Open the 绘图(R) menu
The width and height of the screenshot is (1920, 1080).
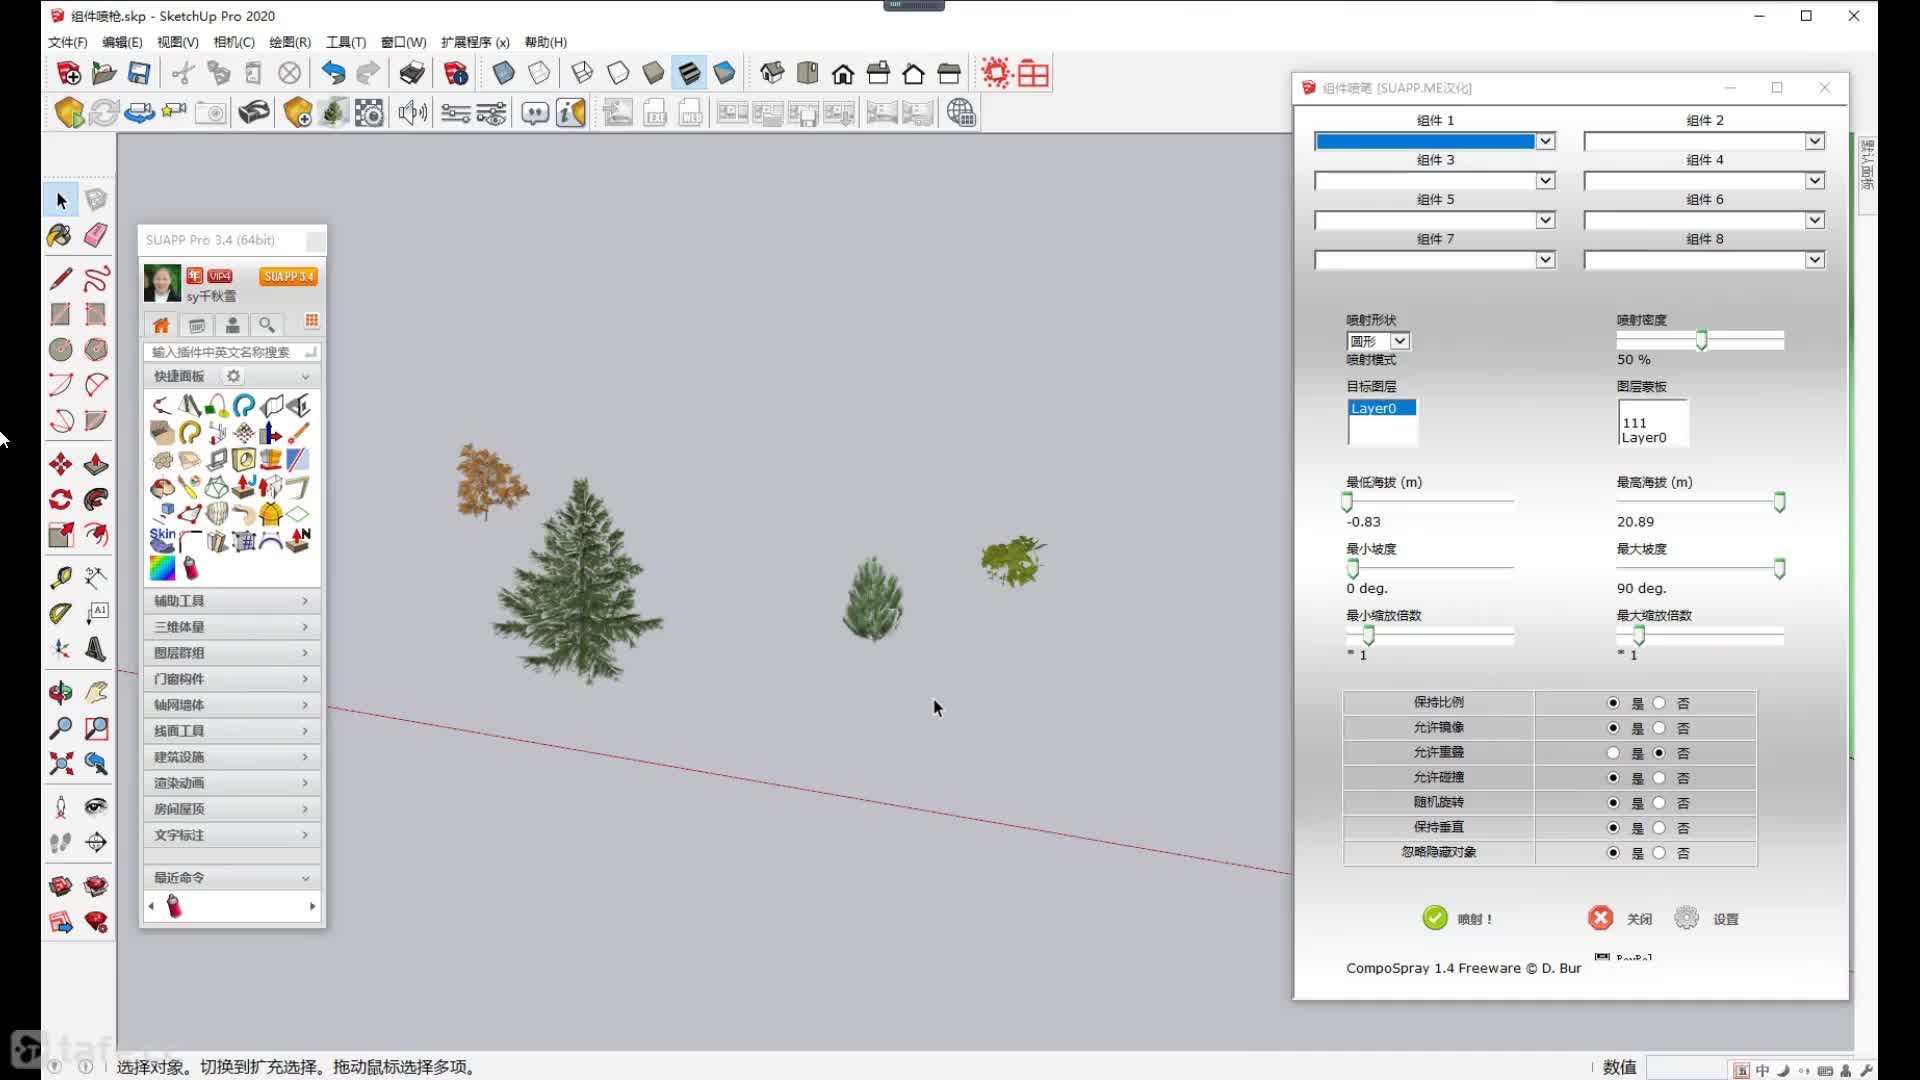[x=290, y=42]
